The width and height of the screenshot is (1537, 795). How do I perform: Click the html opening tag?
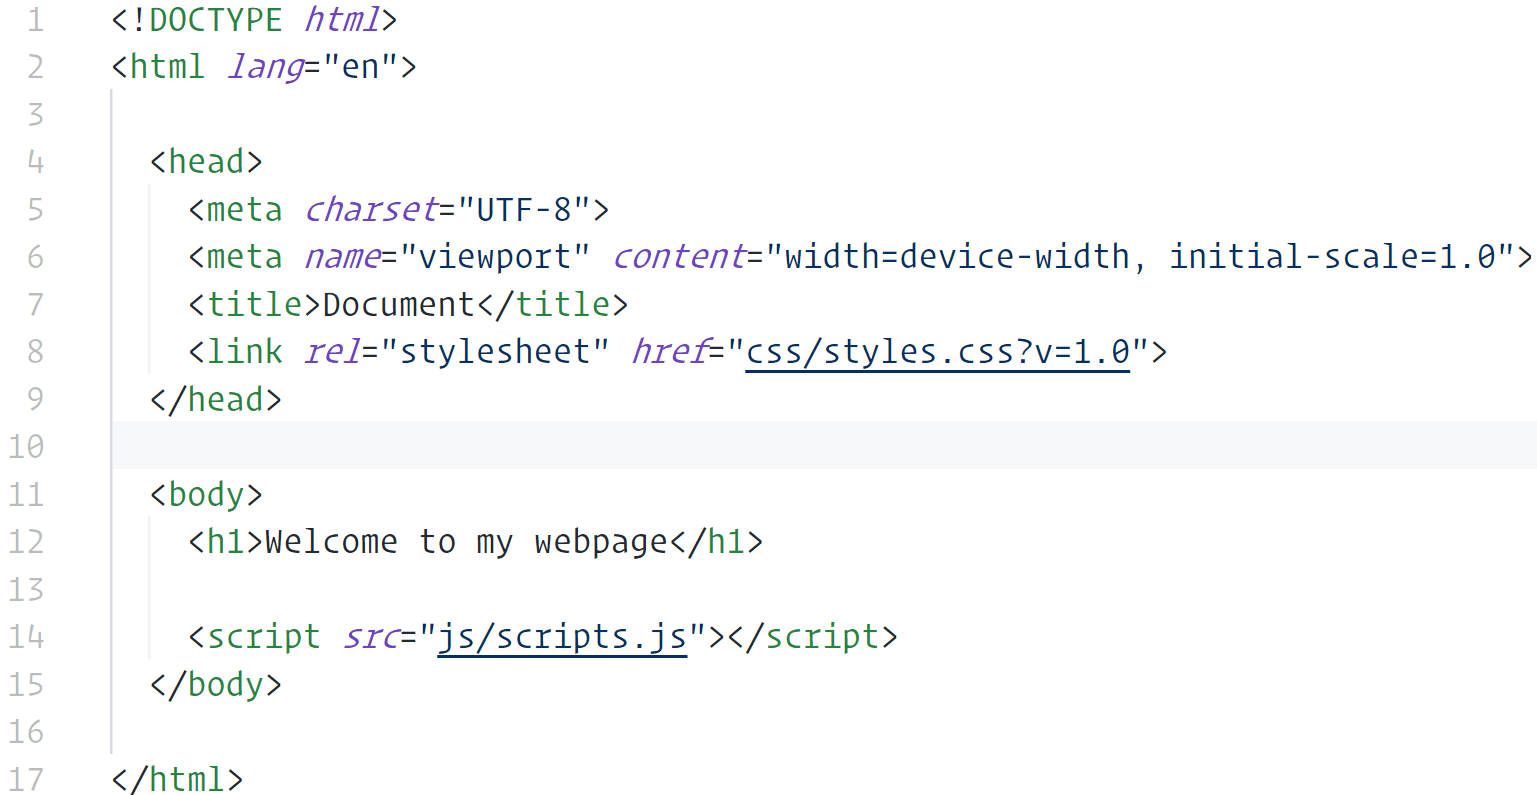tap(160, 66)
